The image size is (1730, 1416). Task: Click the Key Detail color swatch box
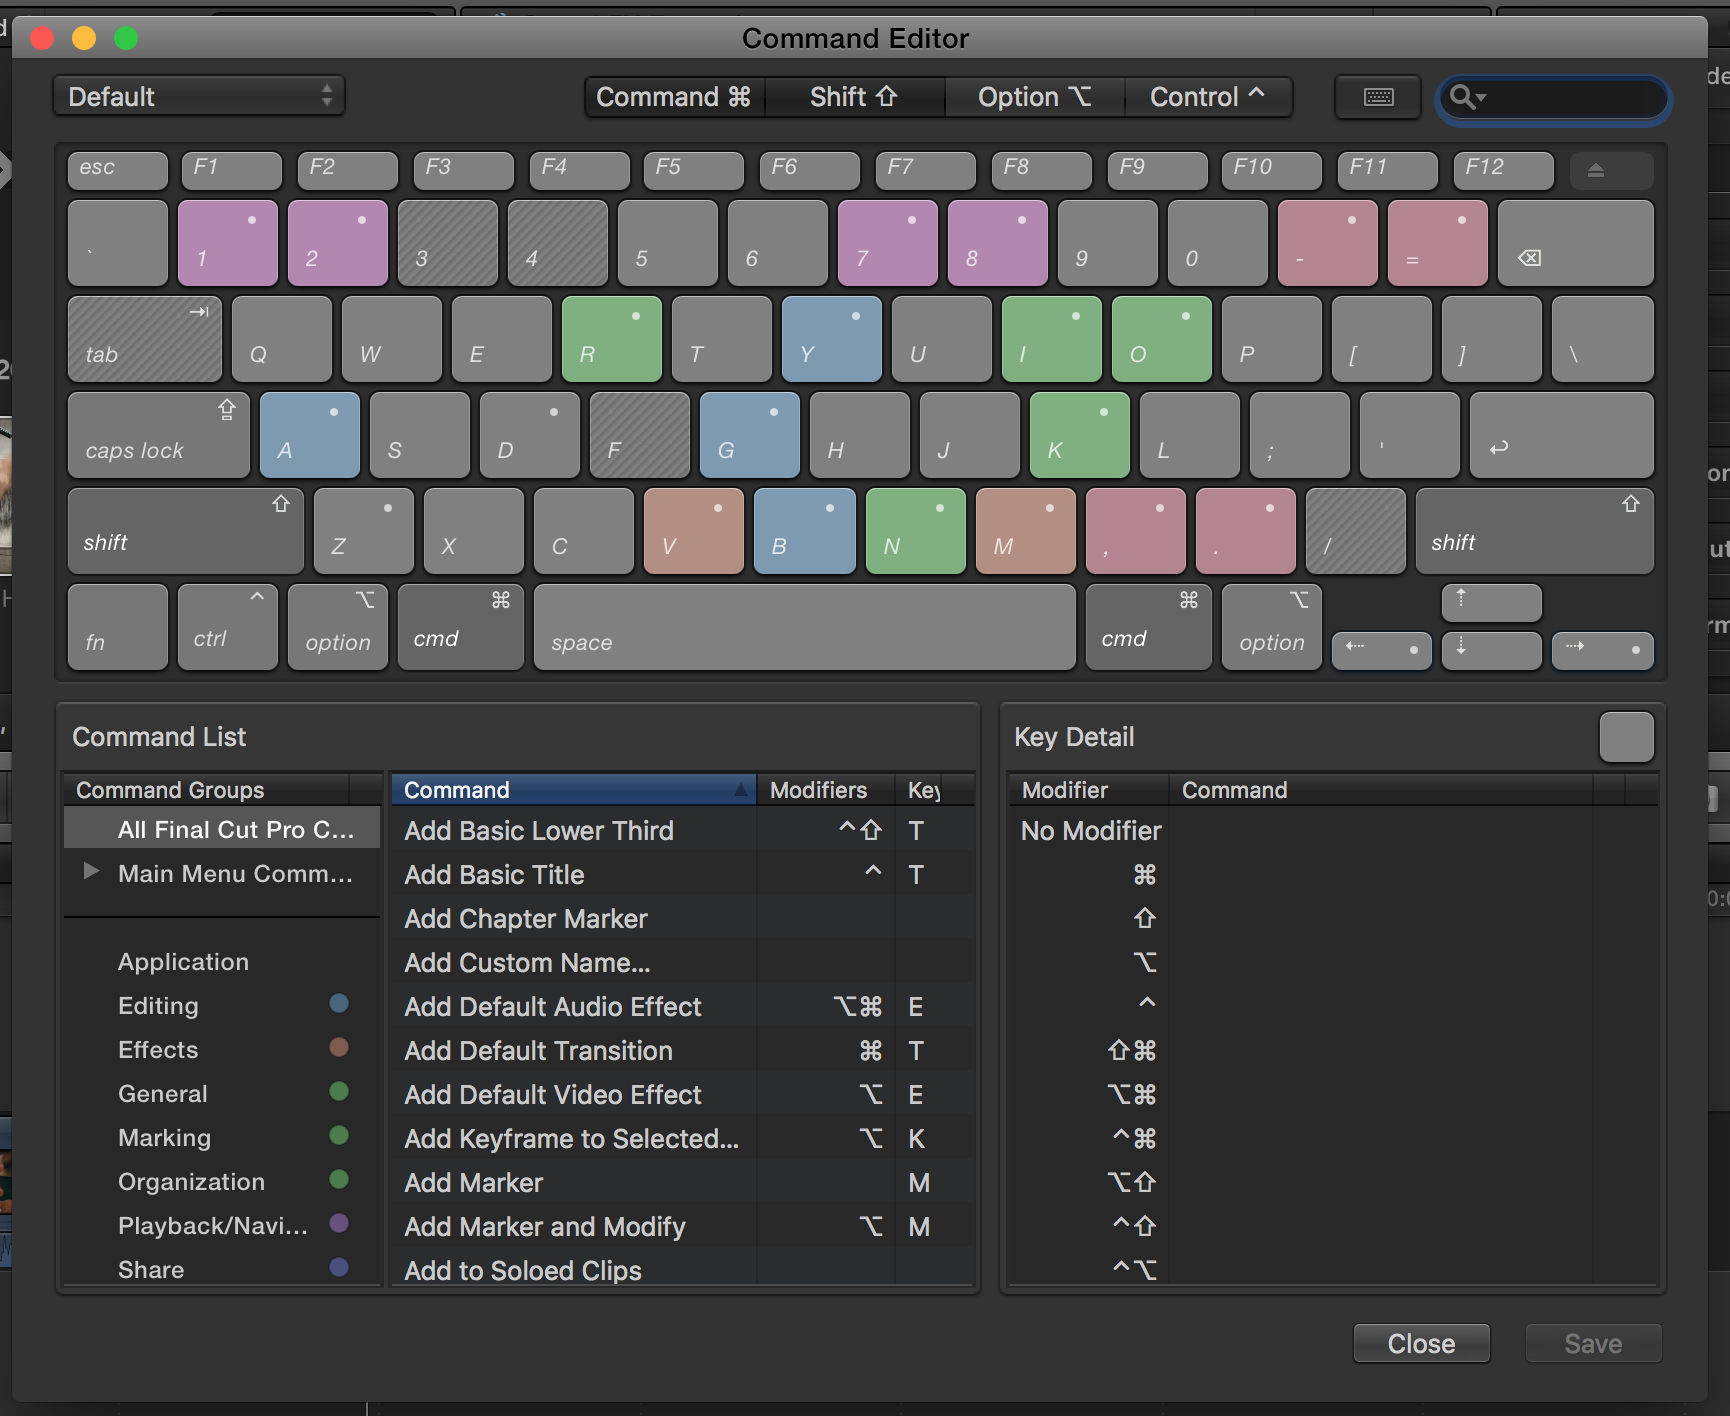tap(1626, 738)
